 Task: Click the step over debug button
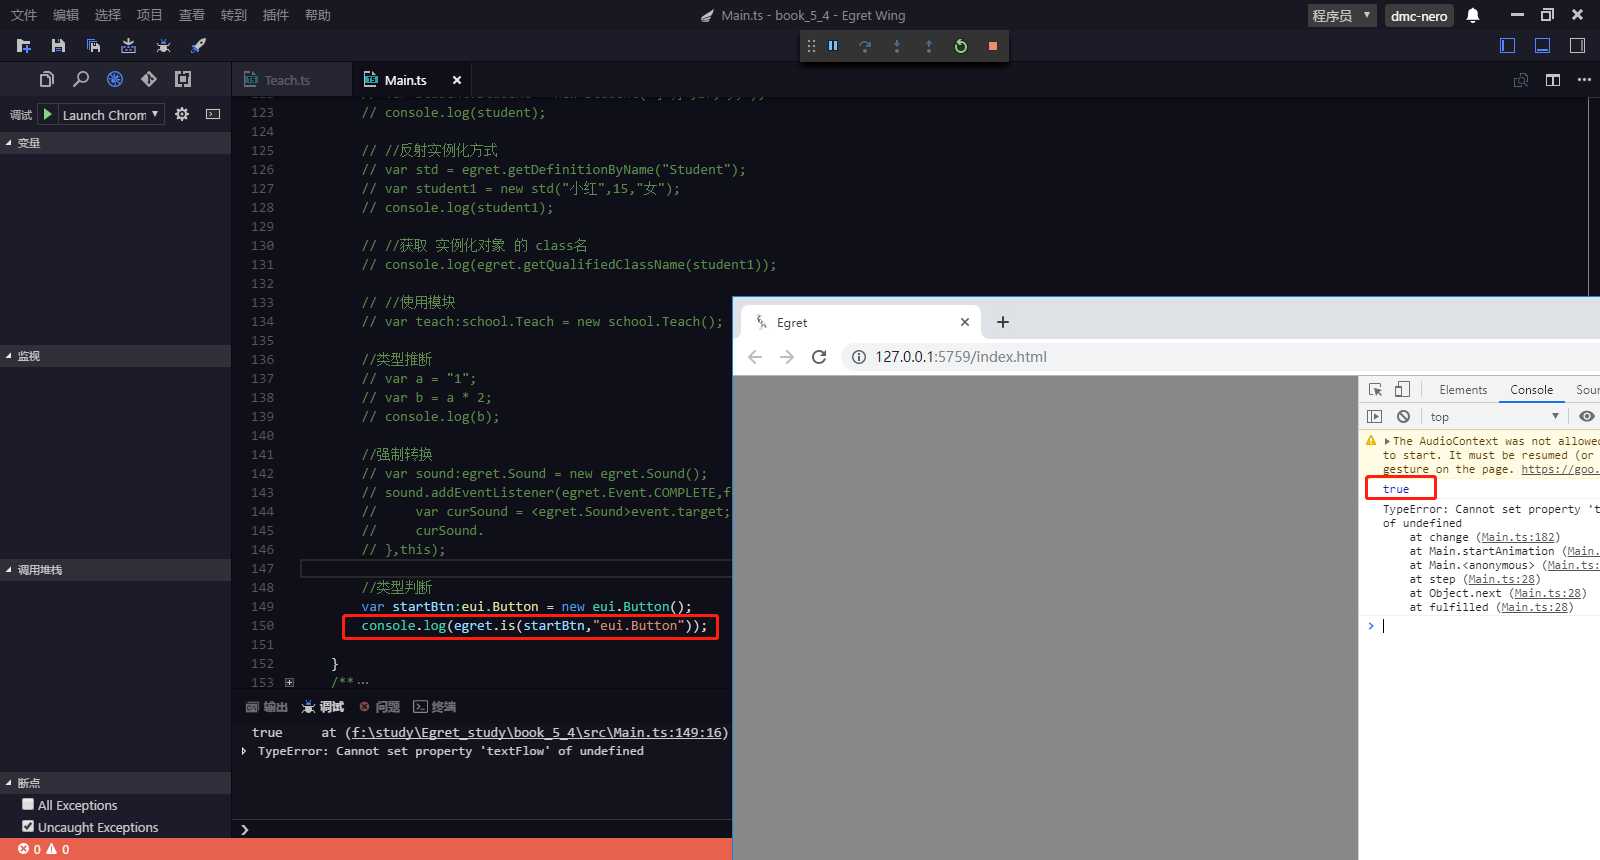click(x=865, y=46)
